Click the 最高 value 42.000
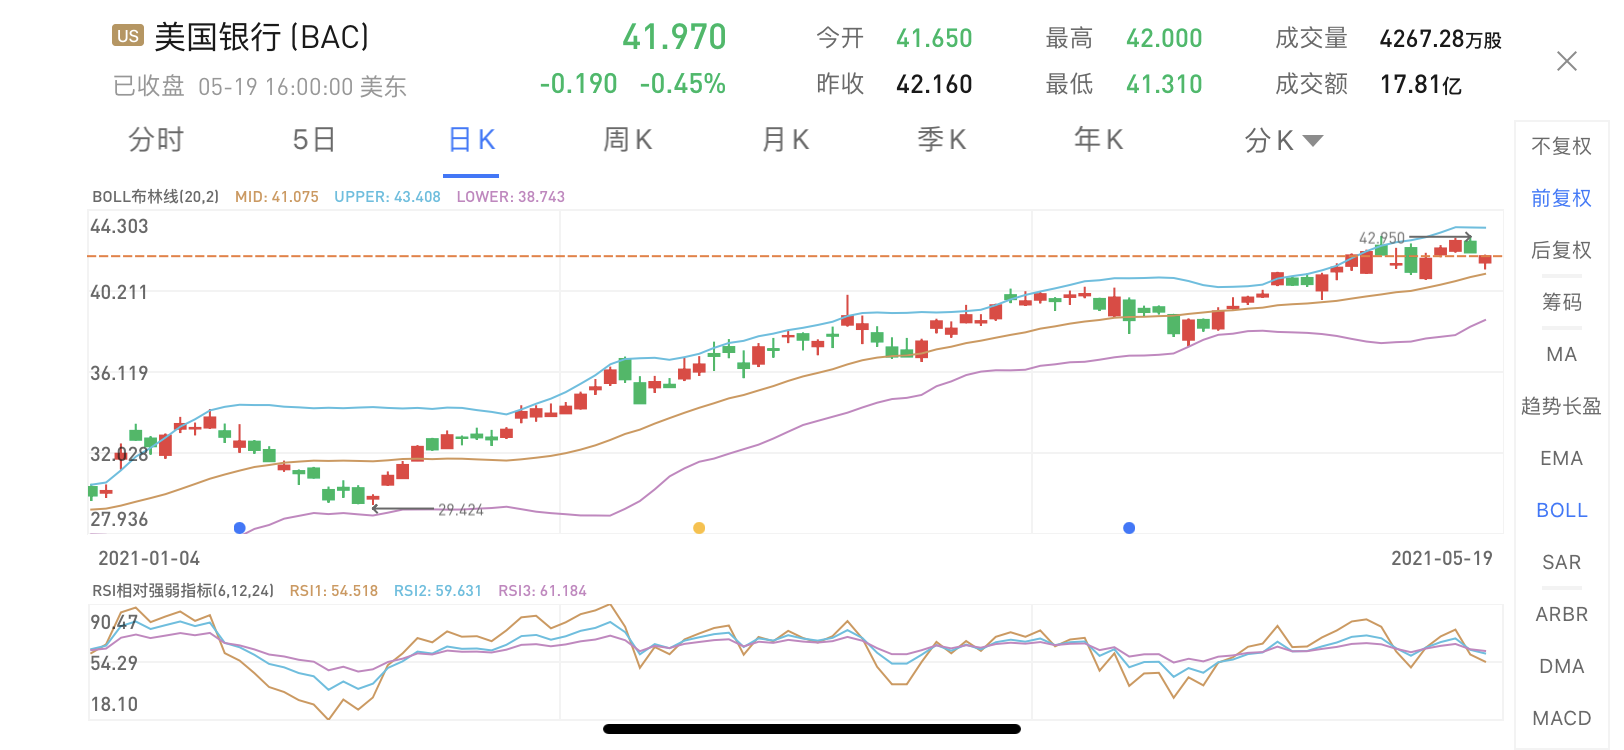The height and width of the screenshot is (750, 1624). tap(1164, 38)
